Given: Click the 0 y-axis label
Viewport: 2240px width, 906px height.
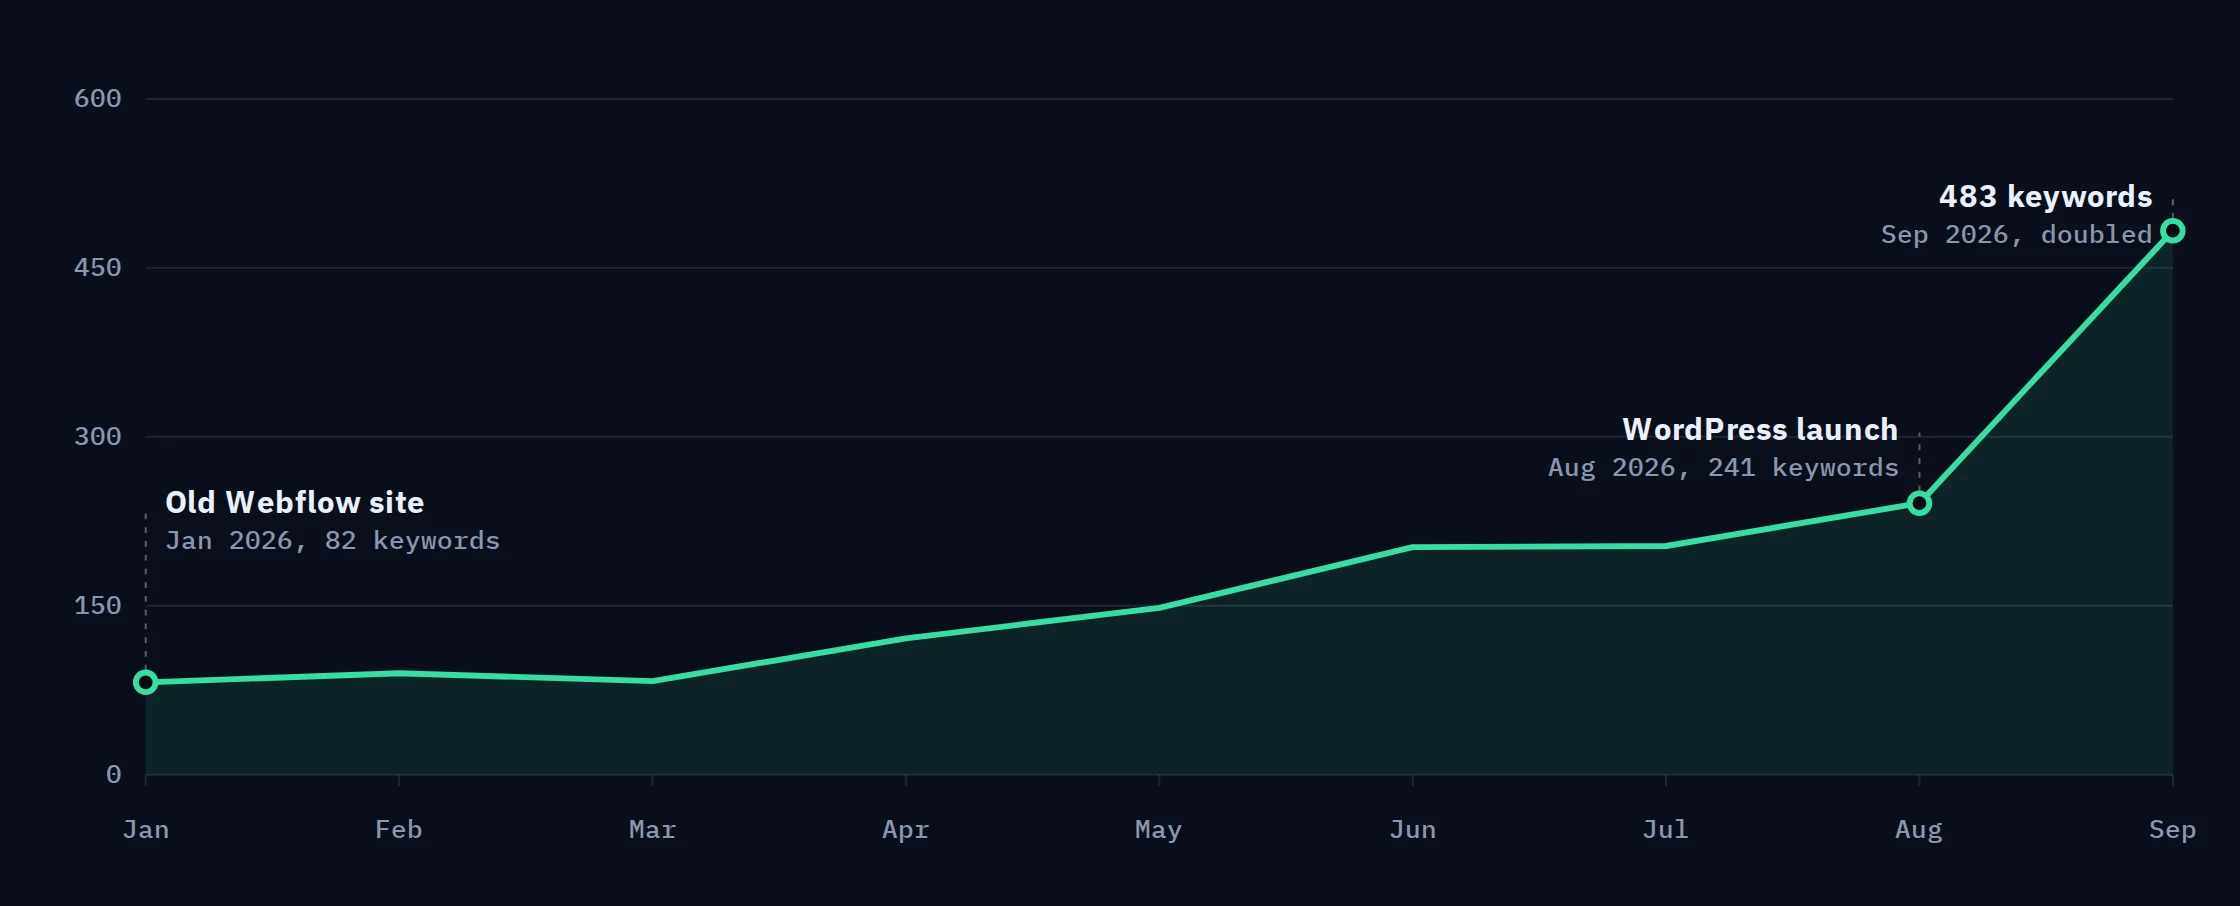Looking at the screenshot, I should pos(113,775).
